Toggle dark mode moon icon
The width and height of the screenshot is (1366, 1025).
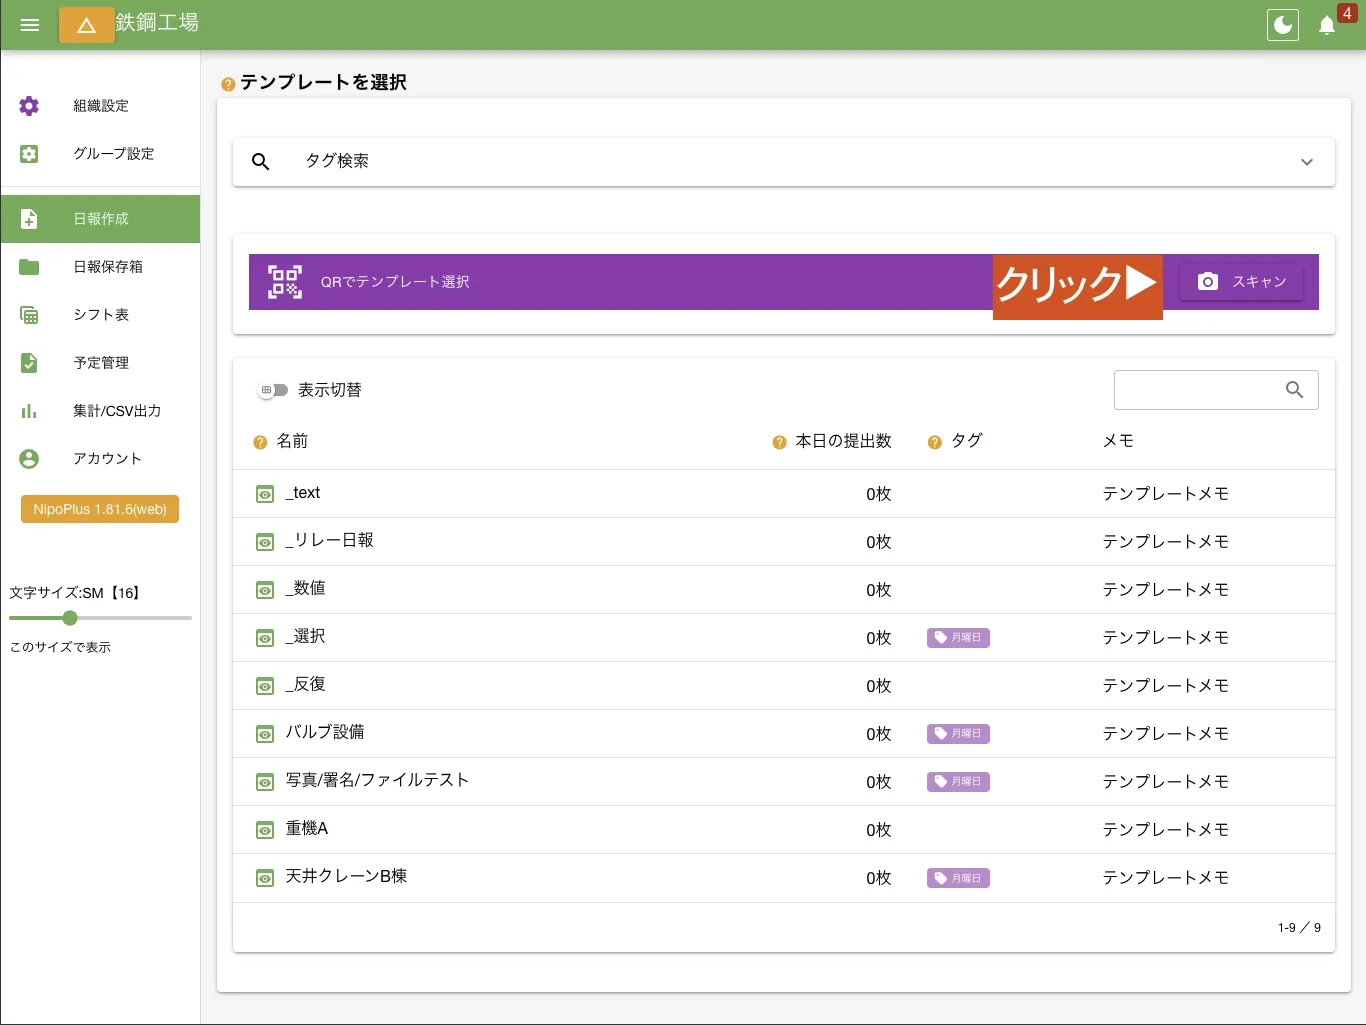1283,25
